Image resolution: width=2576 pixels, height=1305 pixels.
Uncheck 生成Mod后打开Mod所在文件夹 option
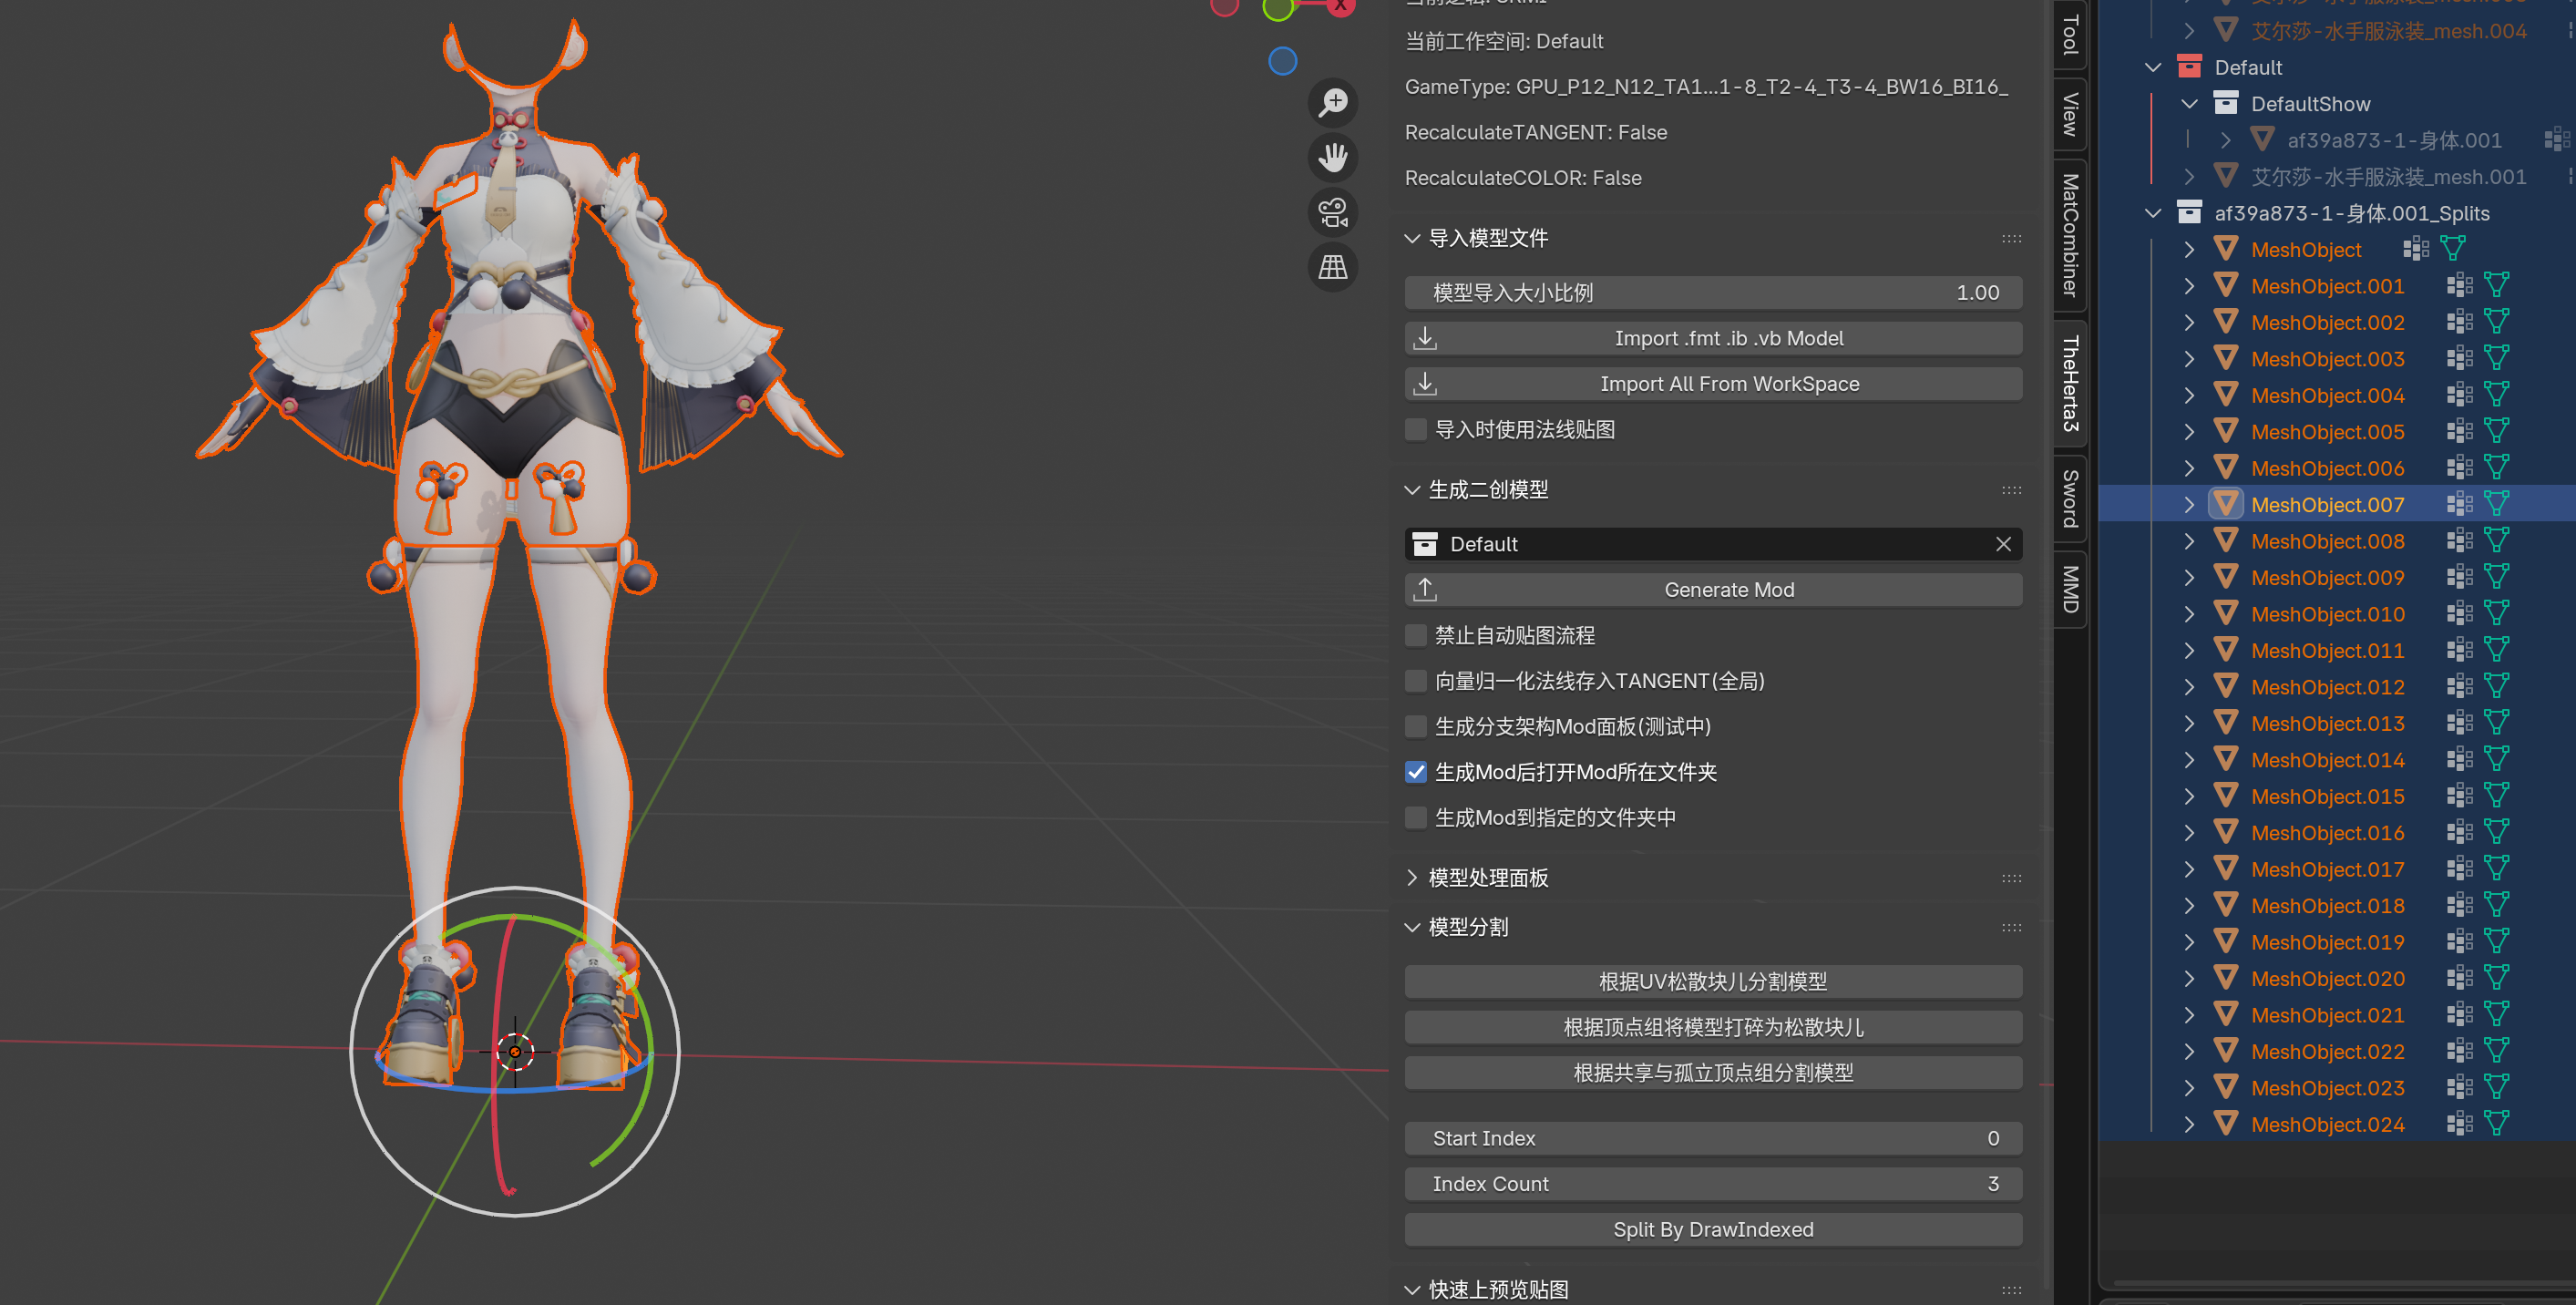tap(1416, 772)
